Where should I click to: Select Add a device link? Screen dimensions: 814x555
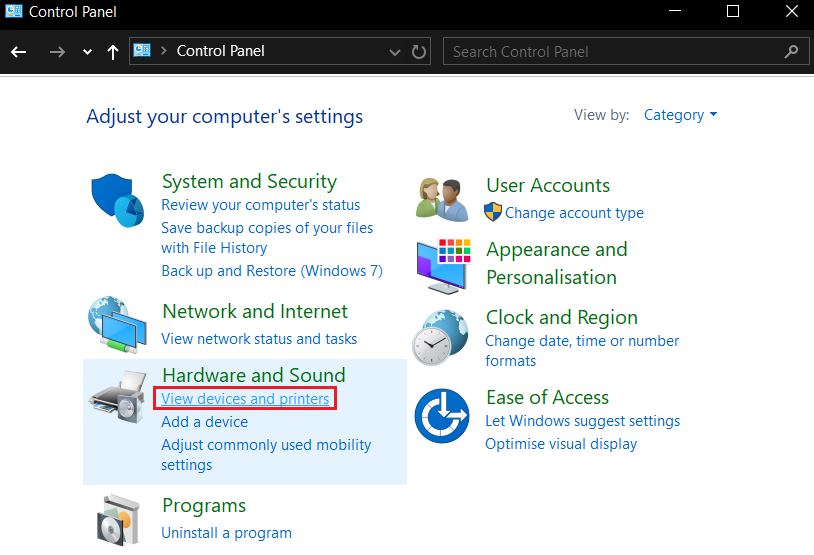coord(205,422)
